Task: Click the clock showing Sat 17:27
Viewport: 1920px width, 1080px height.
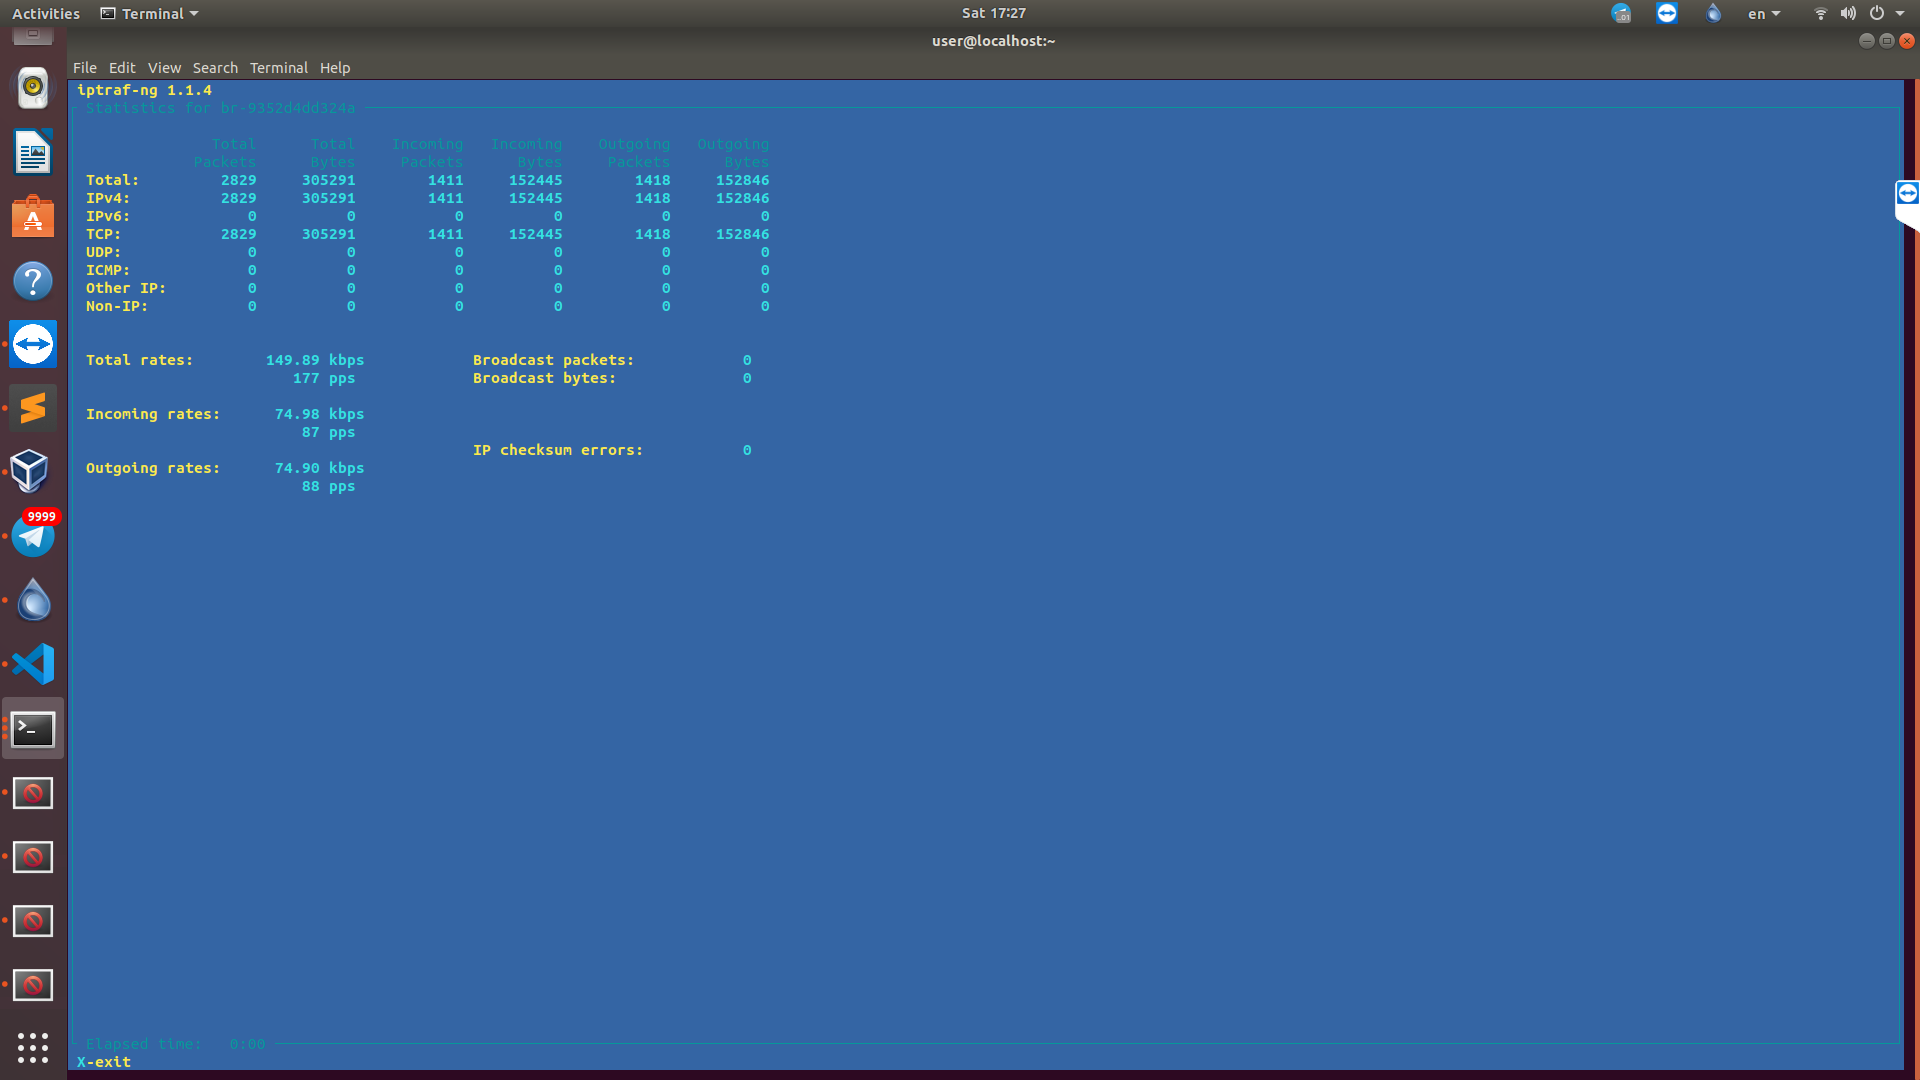Action: pyautogui.click(x=993, y=13)
